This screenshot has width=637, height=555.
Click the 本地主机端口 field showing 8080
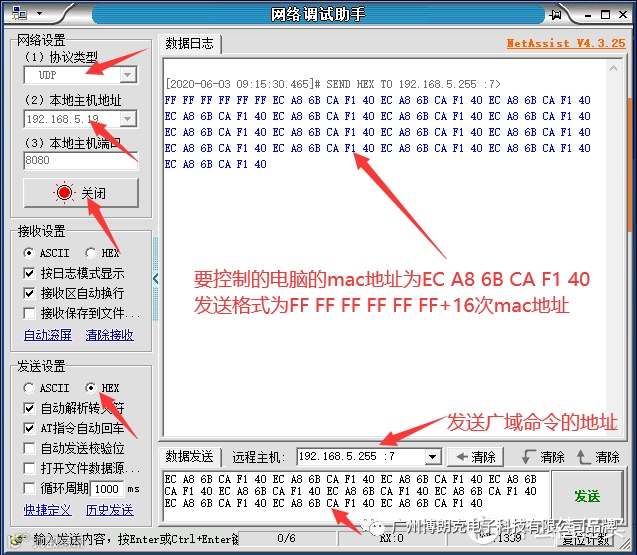coord(80,160)
